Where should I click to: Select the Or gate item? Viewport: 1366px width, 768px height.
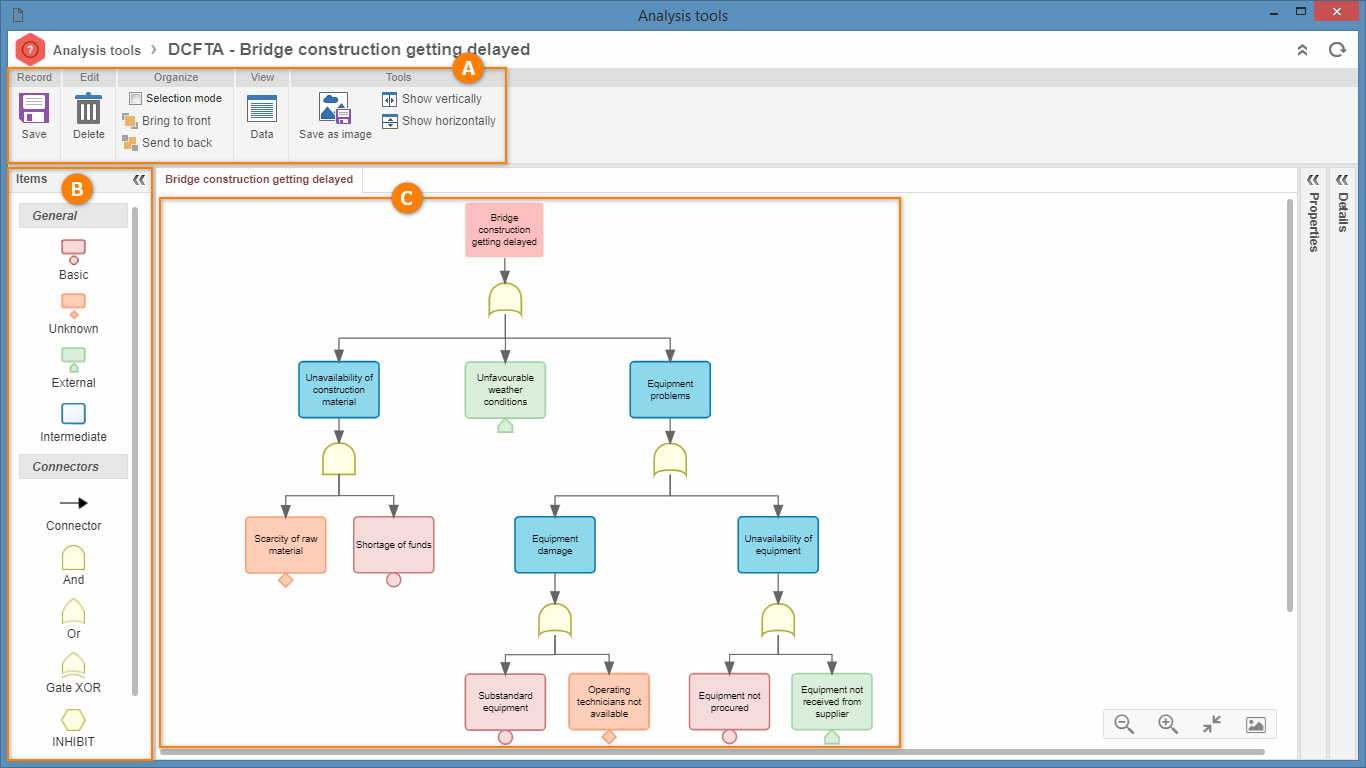[74, 619]
